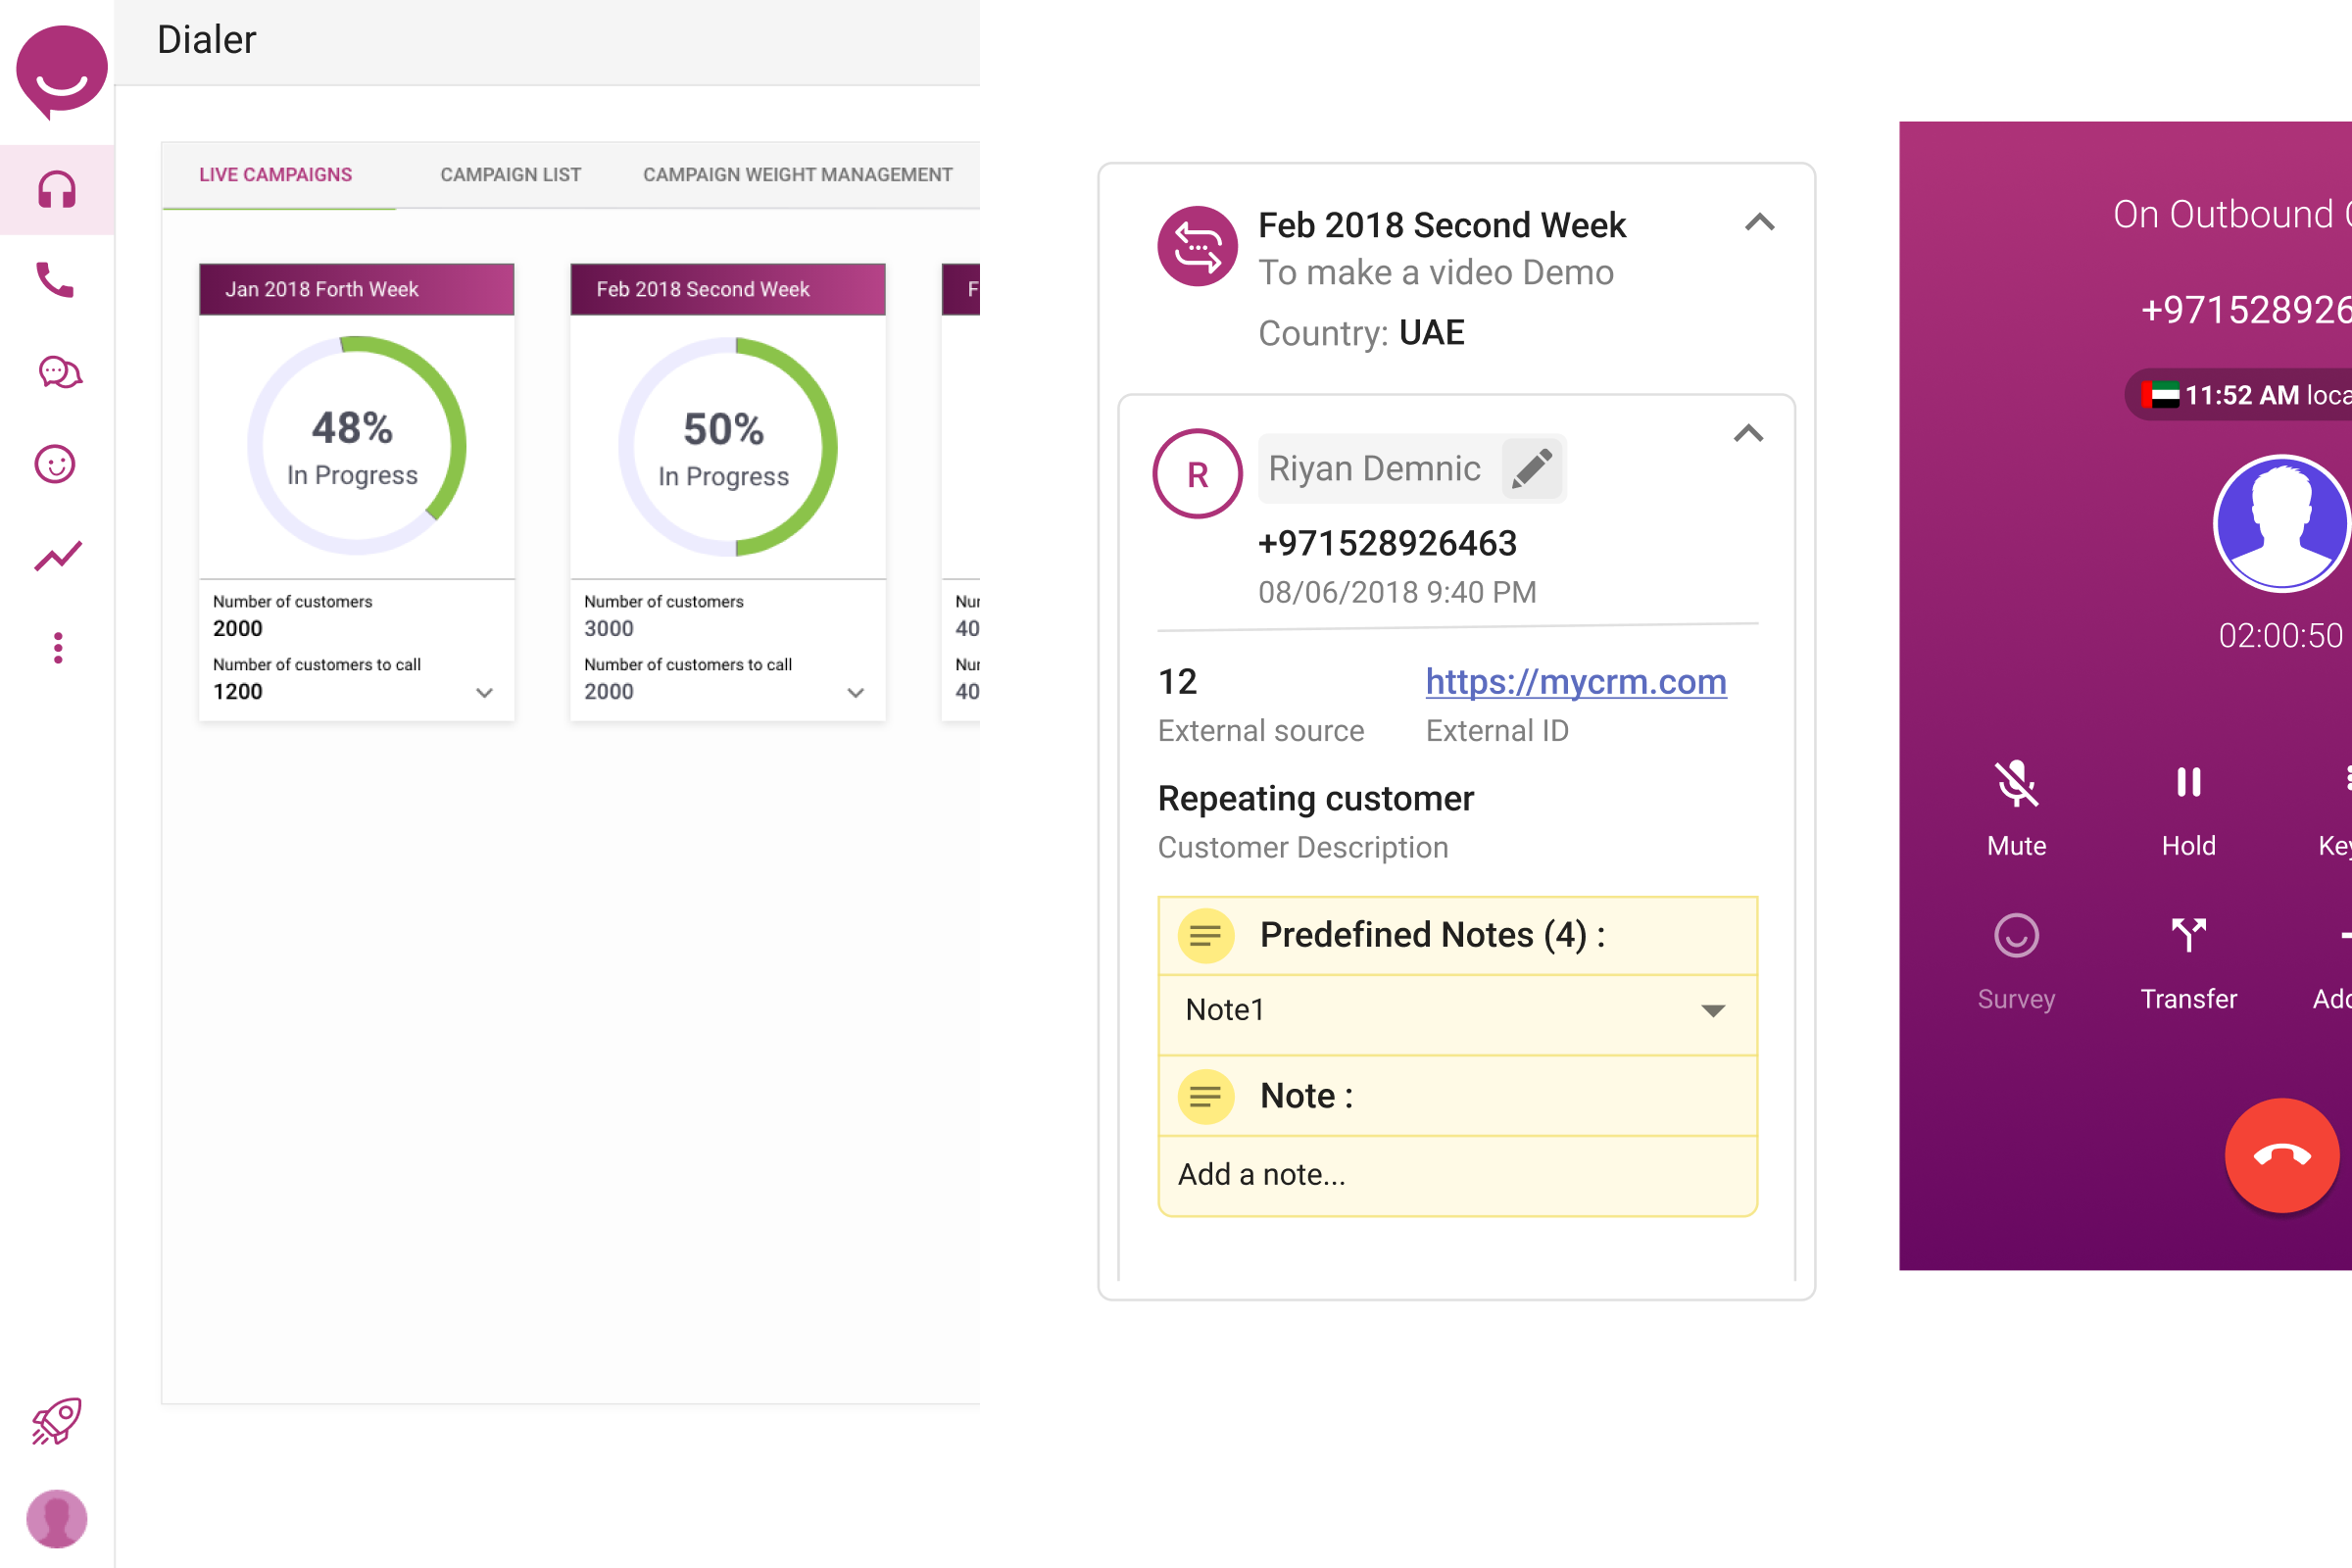This screenshot has height=1568, width=2352.
Task: Expand the Jan 2018 Forth Week card
Action: point(484,692)
